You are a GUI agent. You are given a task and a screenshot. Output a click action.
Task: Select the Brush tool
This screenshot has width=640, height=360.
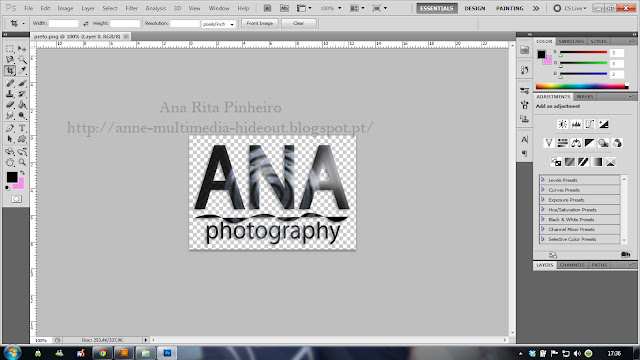coord(22,83)
